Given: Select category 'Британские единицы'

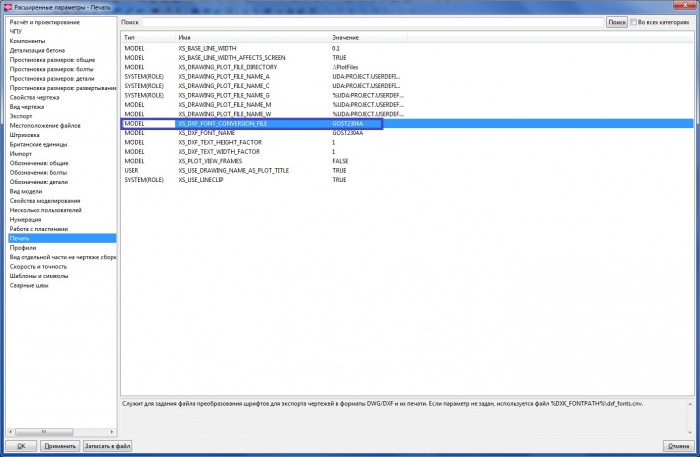Looking at the screenshot, I should tap(38, 144).
